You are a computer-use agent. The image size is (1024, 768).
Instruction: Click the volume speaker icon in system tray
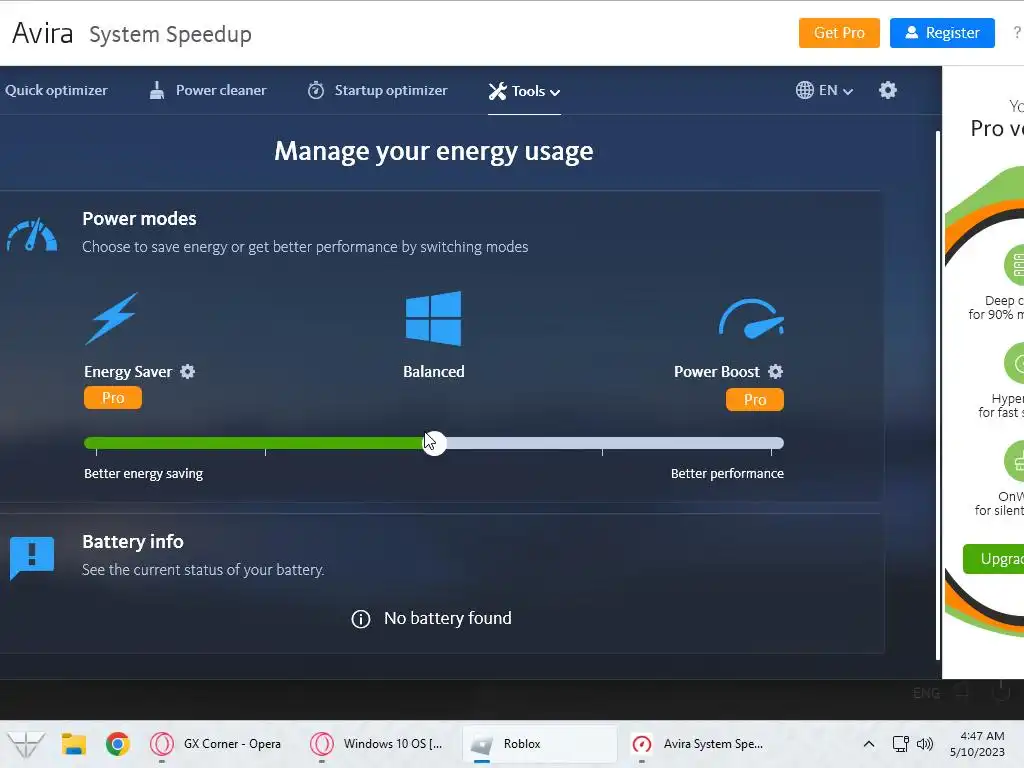coord(925,744)
